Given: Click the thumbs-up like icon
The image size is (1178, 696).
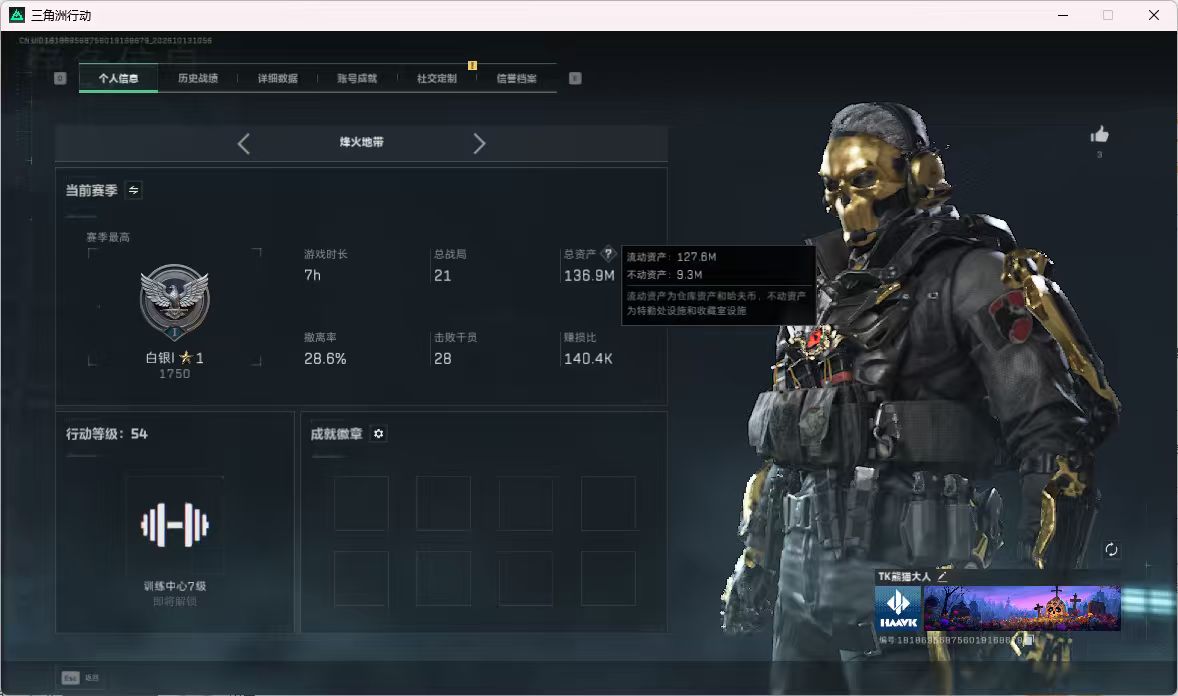Looking at the screenshot, I should pyautogui.click(x=1100, y=135).
